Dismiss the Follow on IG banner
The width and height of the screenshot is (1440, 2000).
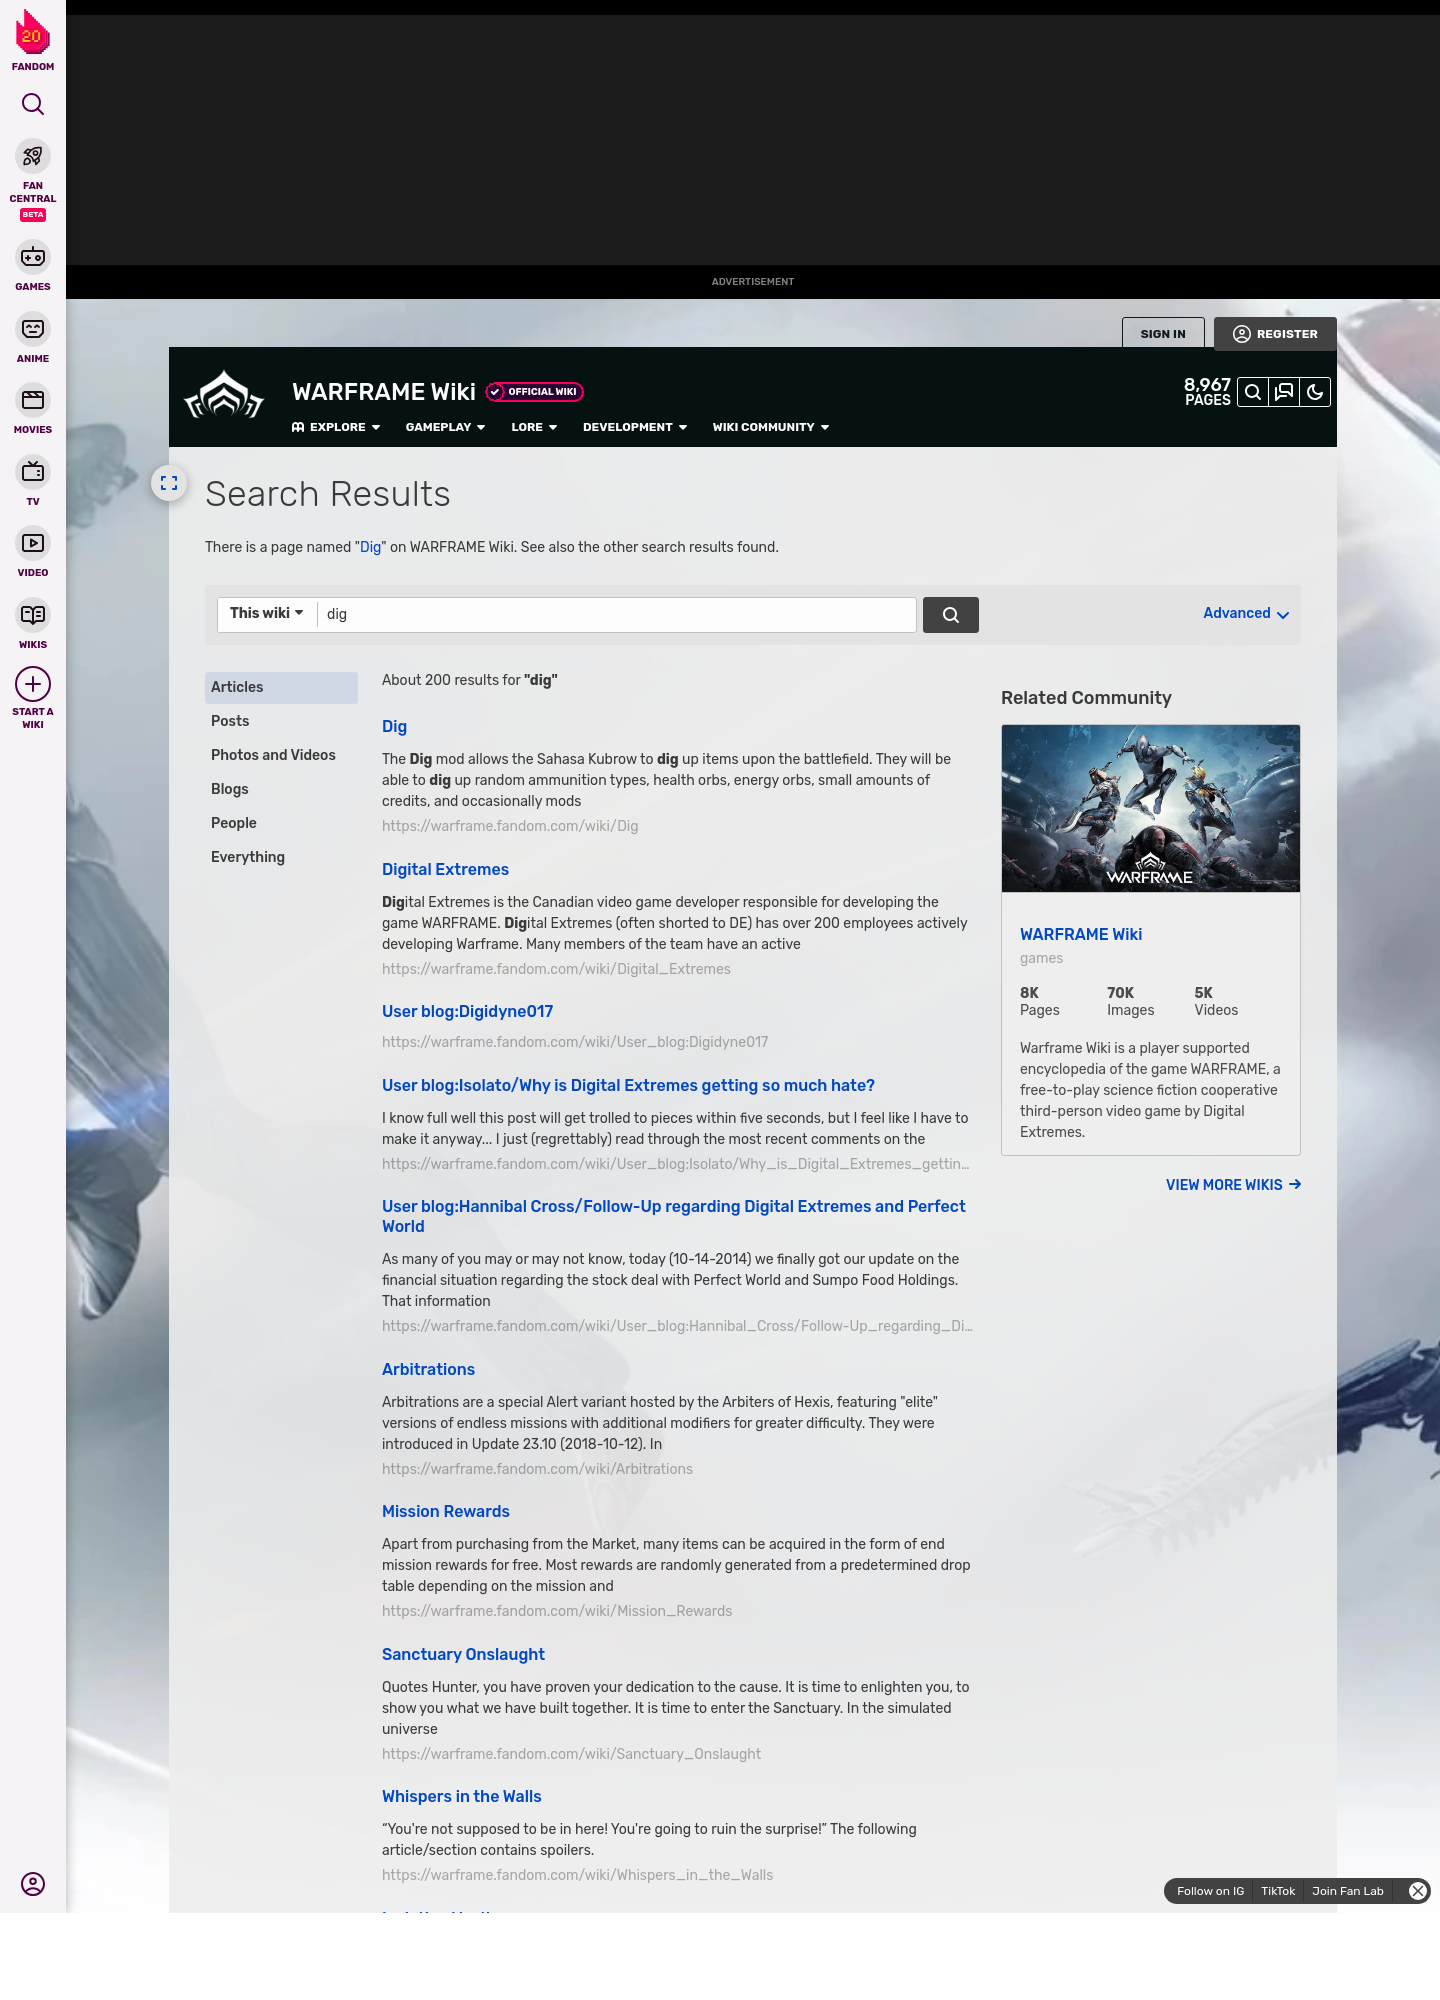point(1417,1891)
